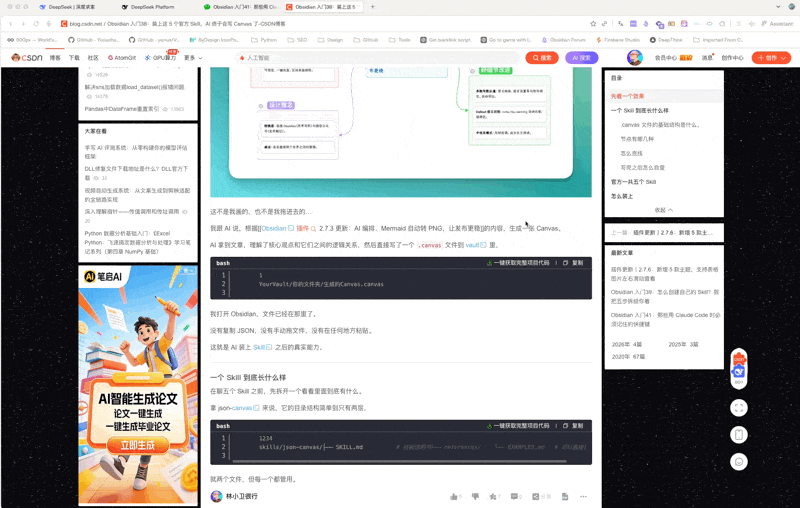The height and width of the screenshot is (508, 800).
Task: Jump to 节点有哪几种 in the contents
Action: click(637, 139)
